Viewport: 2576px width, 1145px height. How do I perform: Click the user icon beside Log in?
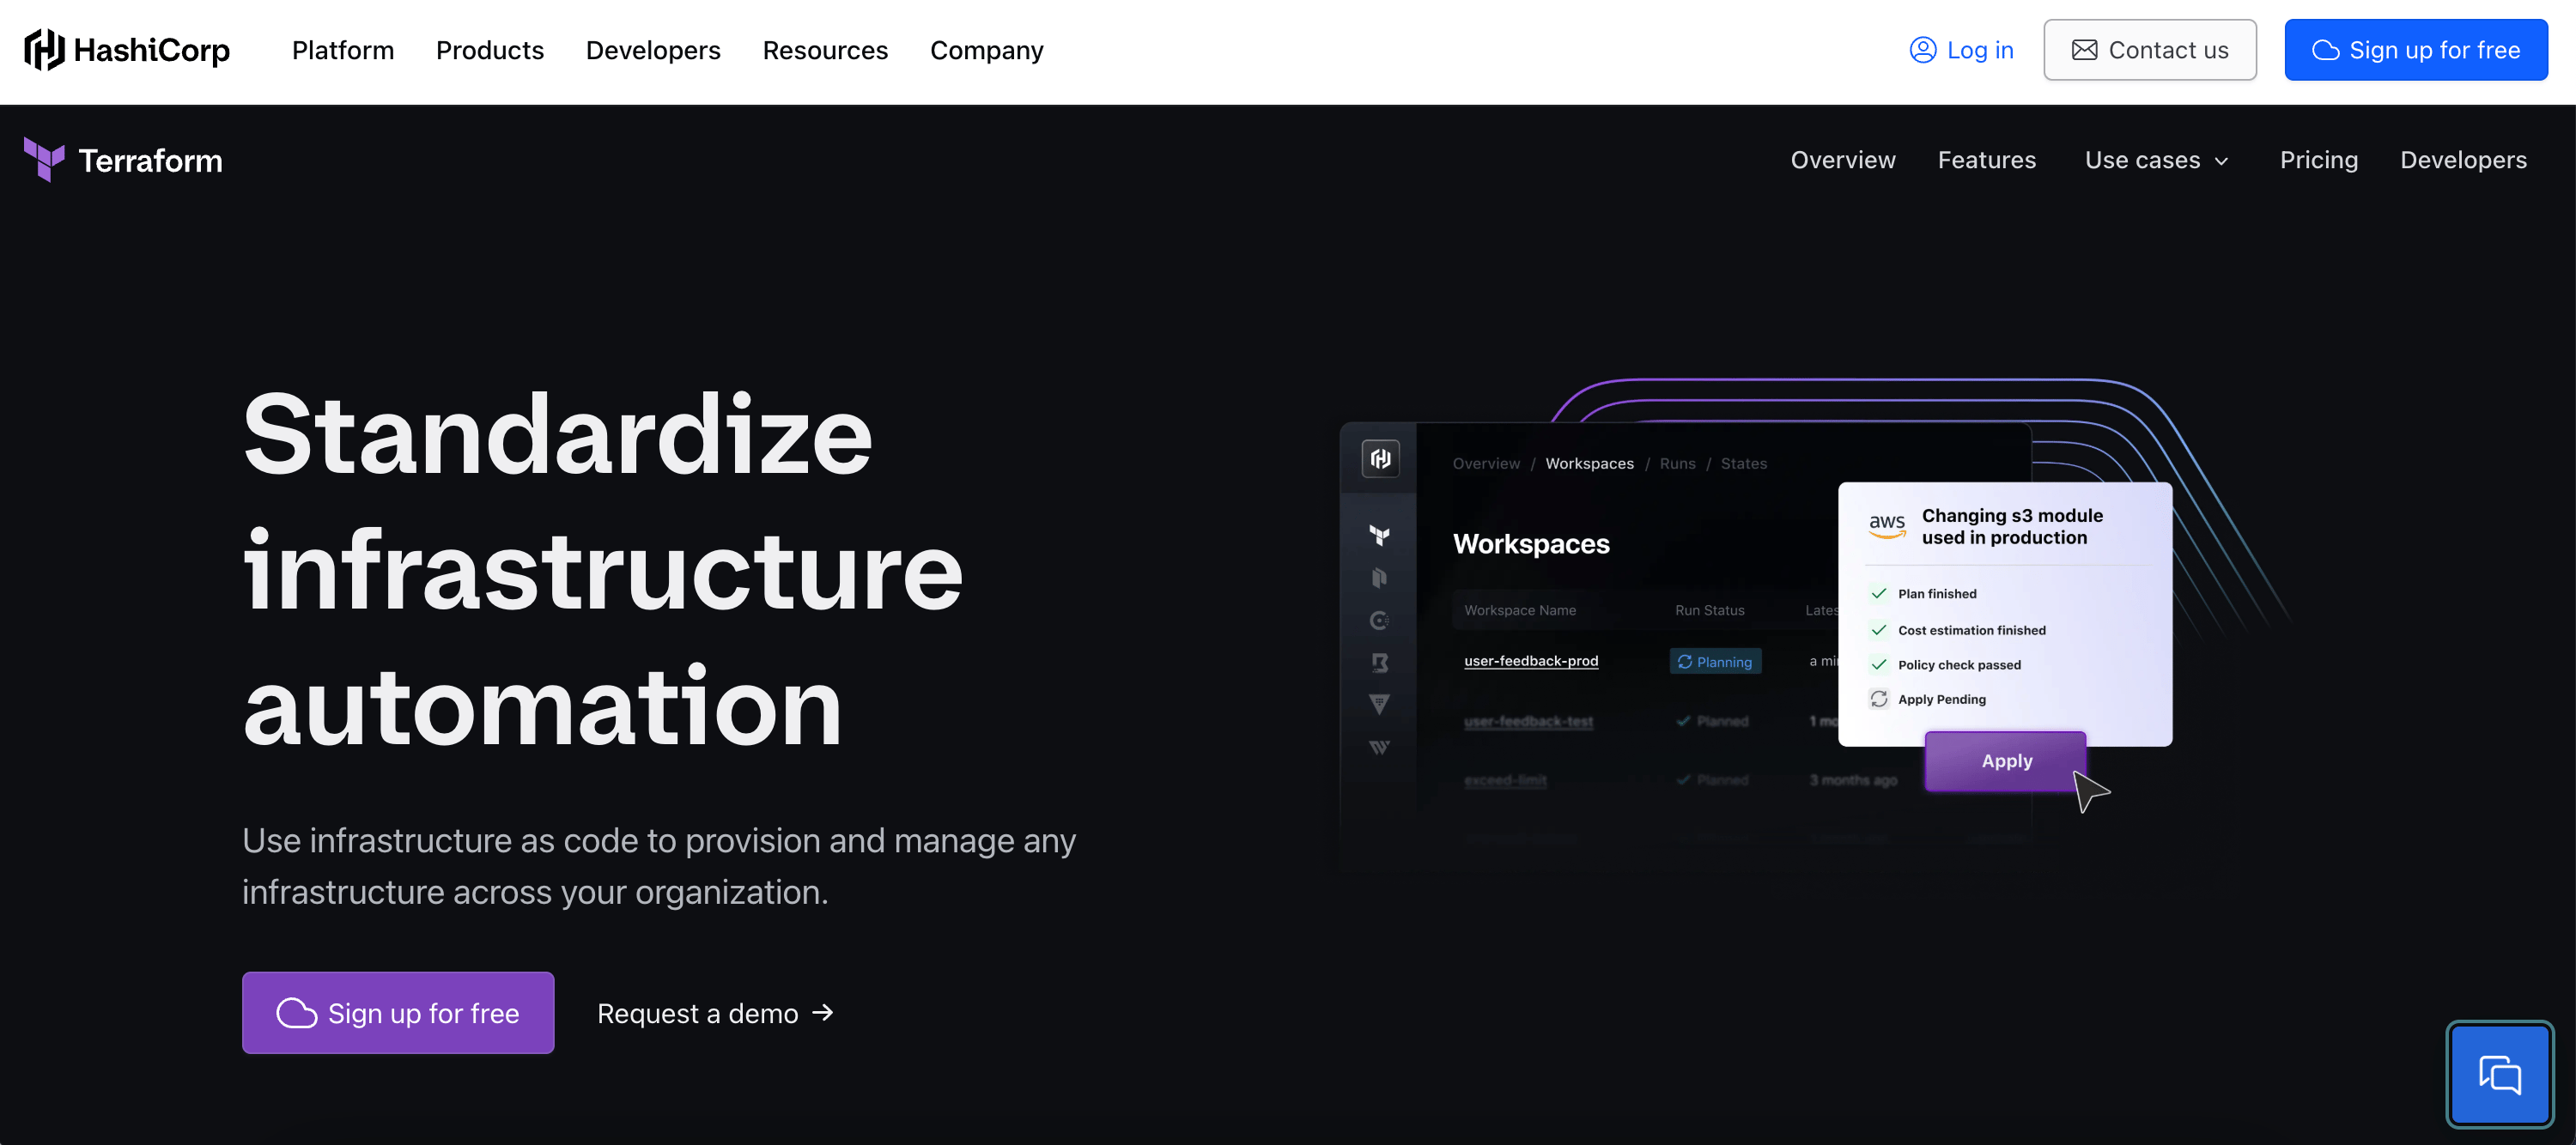tap(1922, 50)
